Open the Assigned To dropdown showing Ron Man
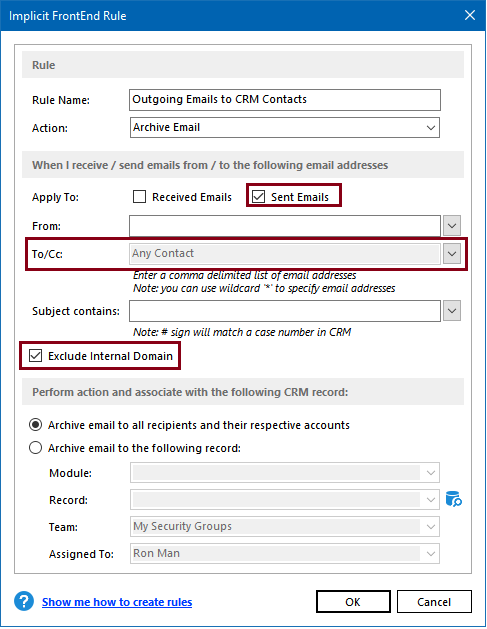This screenshot has height=629, width=487. click(285, 553)
